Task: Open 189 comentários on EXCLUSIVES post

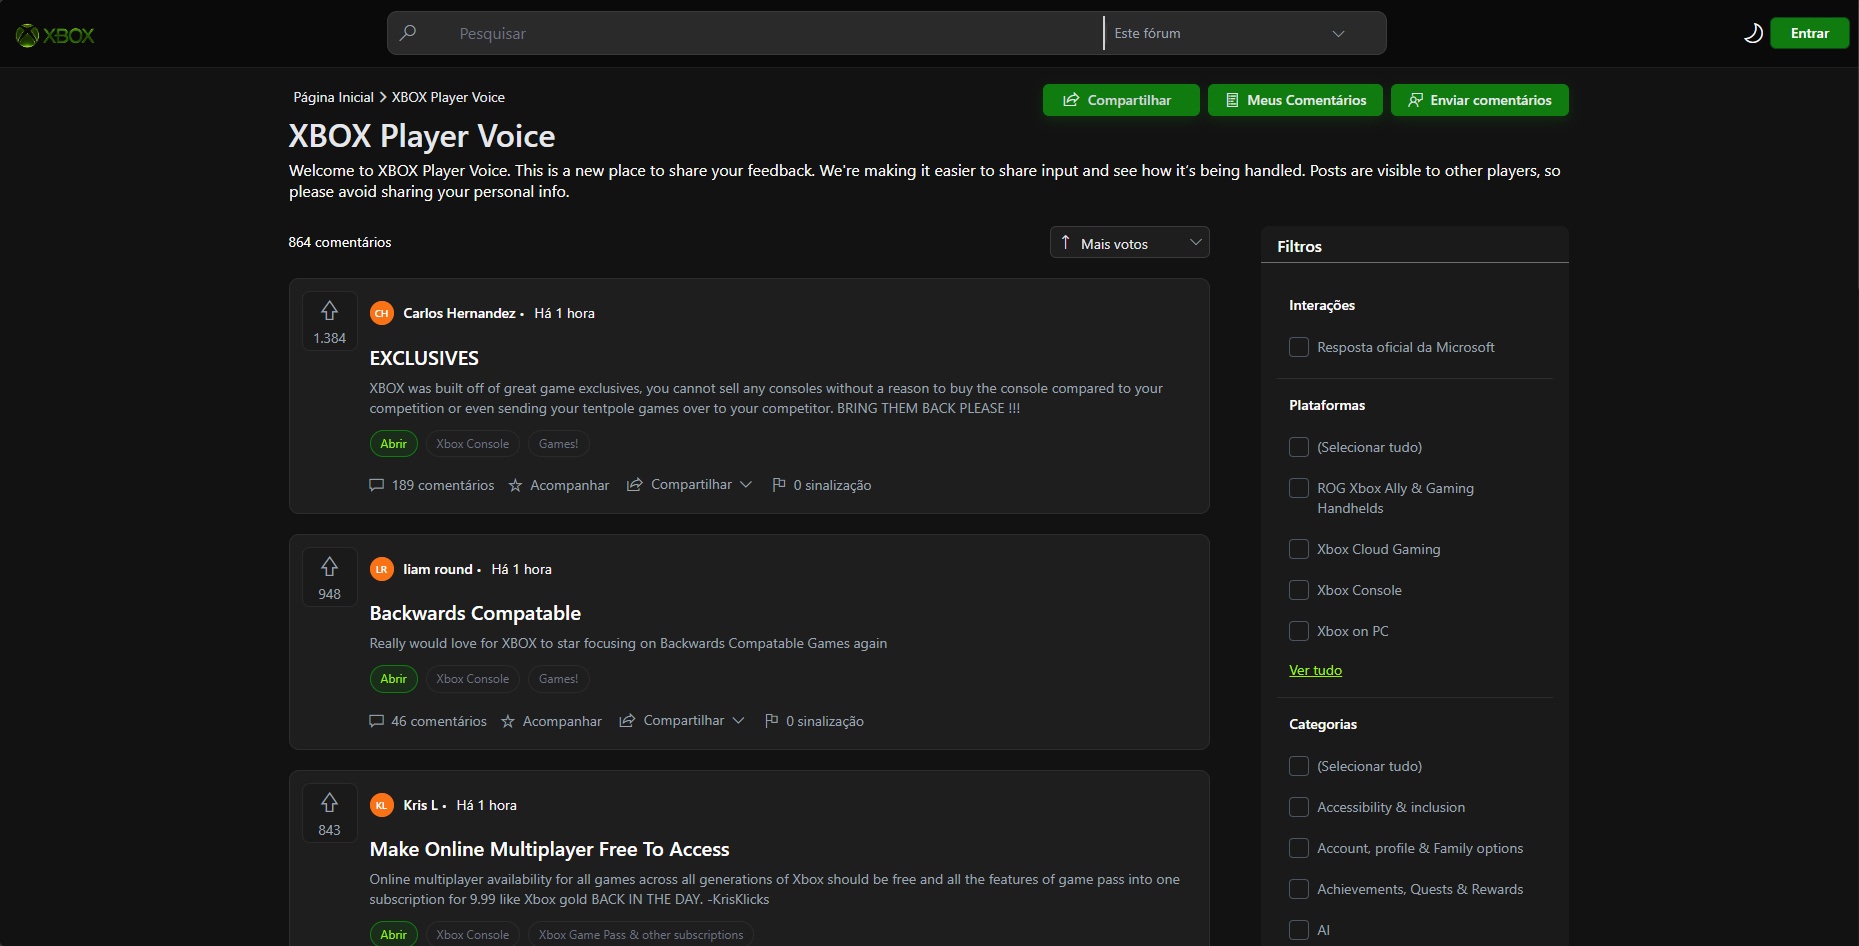Action: point(432,485)
